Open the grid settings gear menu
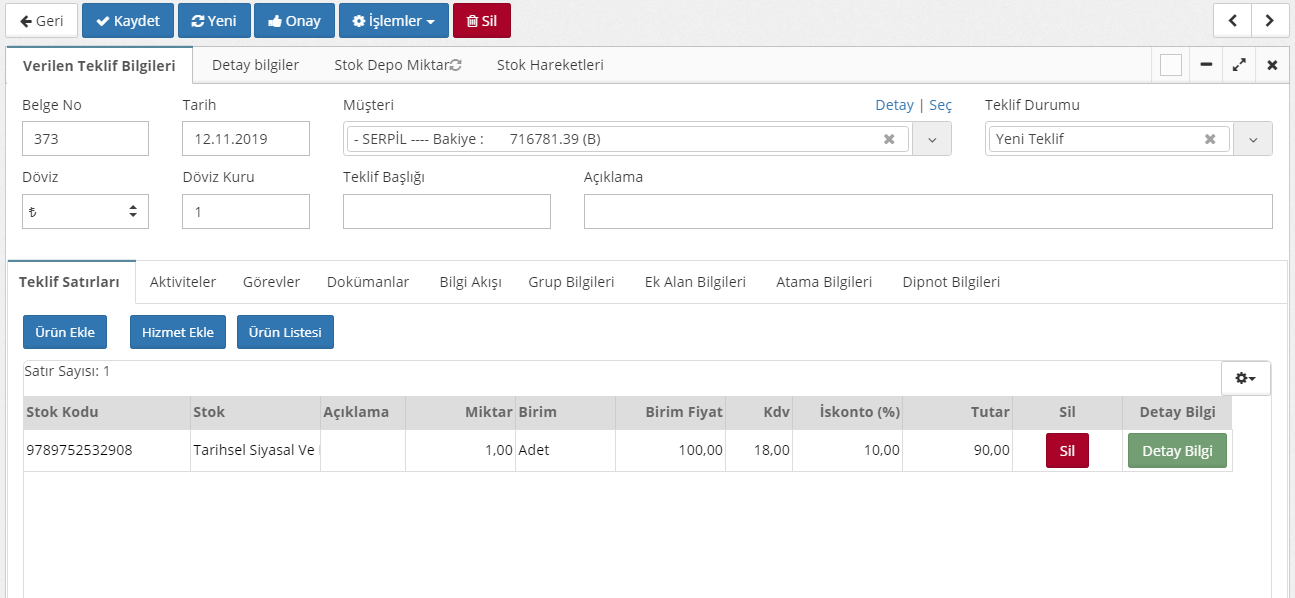This screenshot has height=598, width=1295. (x=1245, y=378)
